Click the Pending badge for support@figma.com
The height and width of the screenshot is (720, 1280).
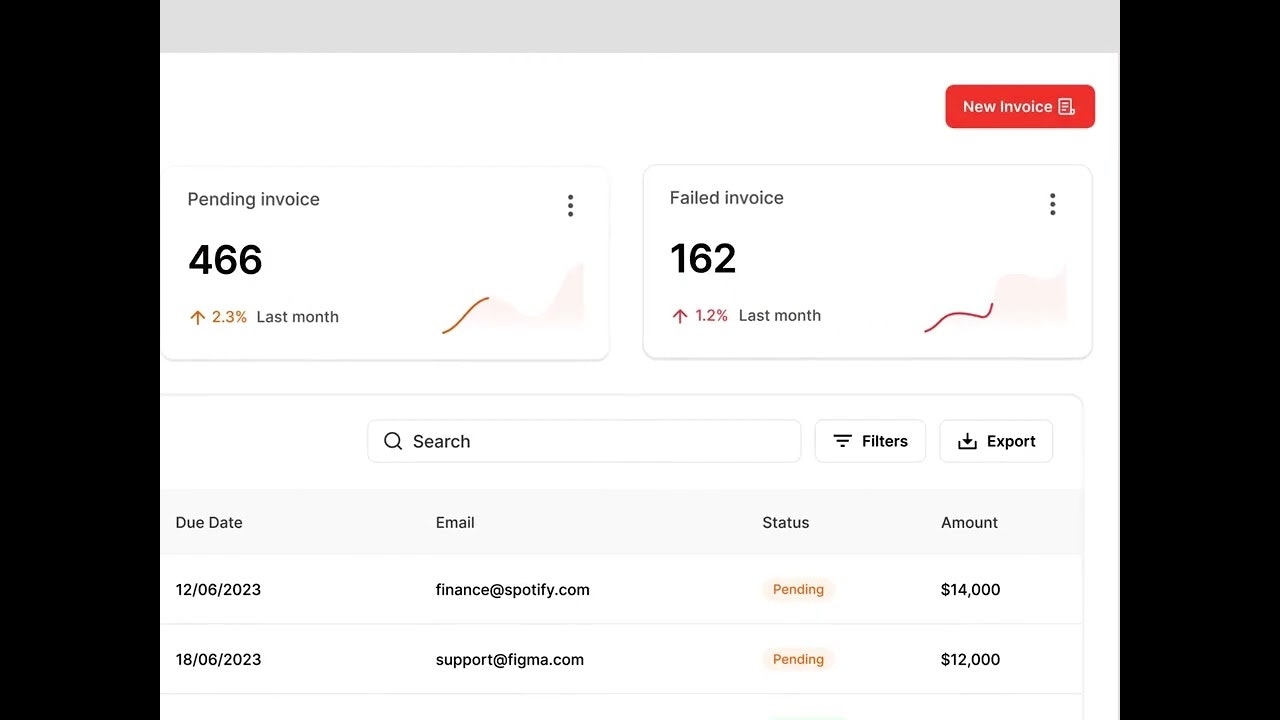pos(798,659)
